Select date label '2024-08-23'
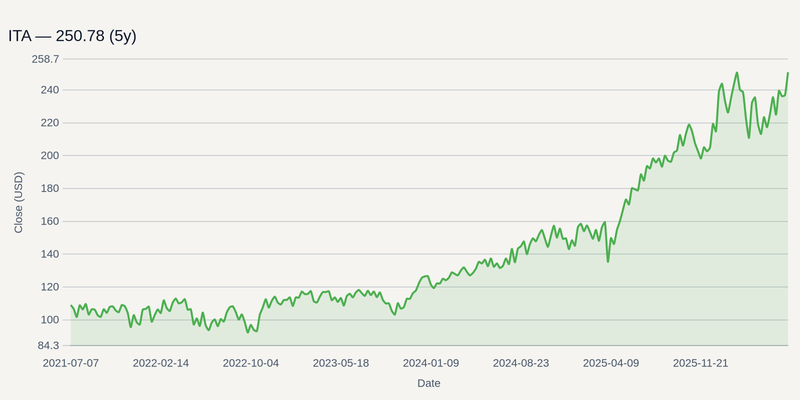Screen dimensions: 800x400 point(521,363)
